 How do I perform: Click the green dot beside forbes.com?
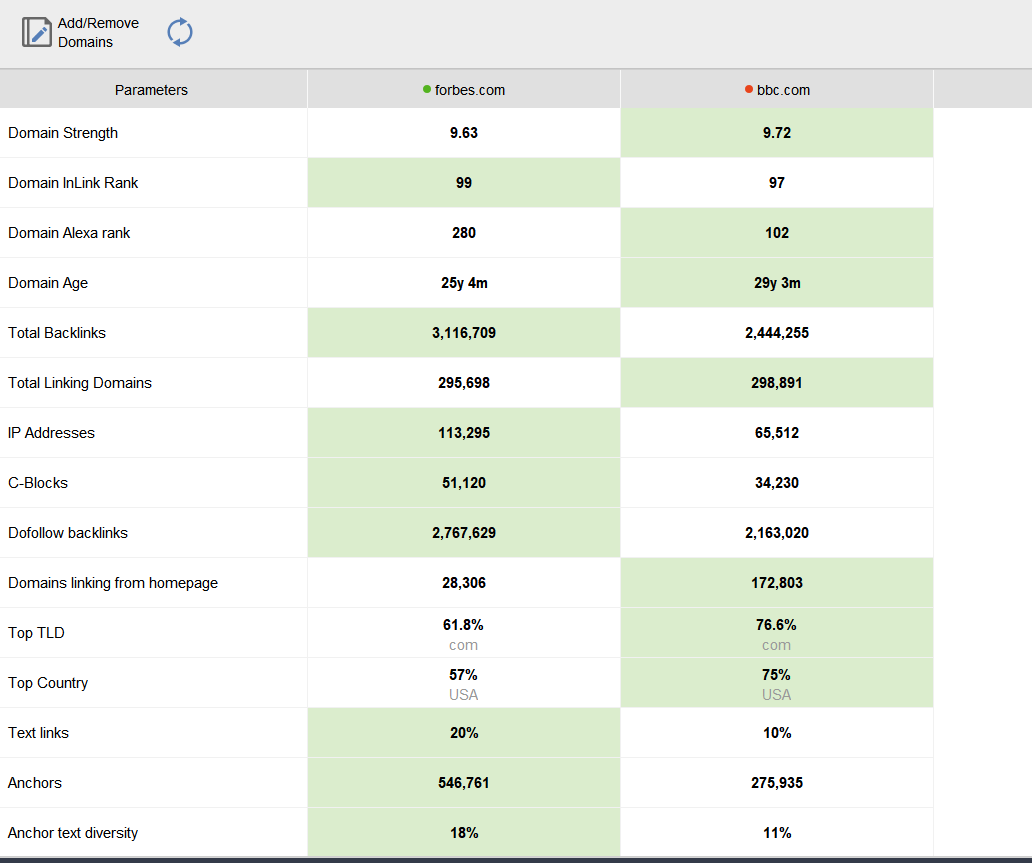(x=427, y=90)
